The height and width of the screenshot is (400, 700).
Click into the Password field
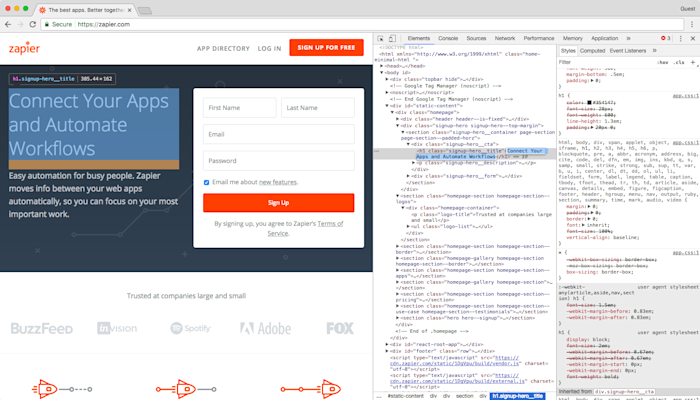click(x=279, y=161)
